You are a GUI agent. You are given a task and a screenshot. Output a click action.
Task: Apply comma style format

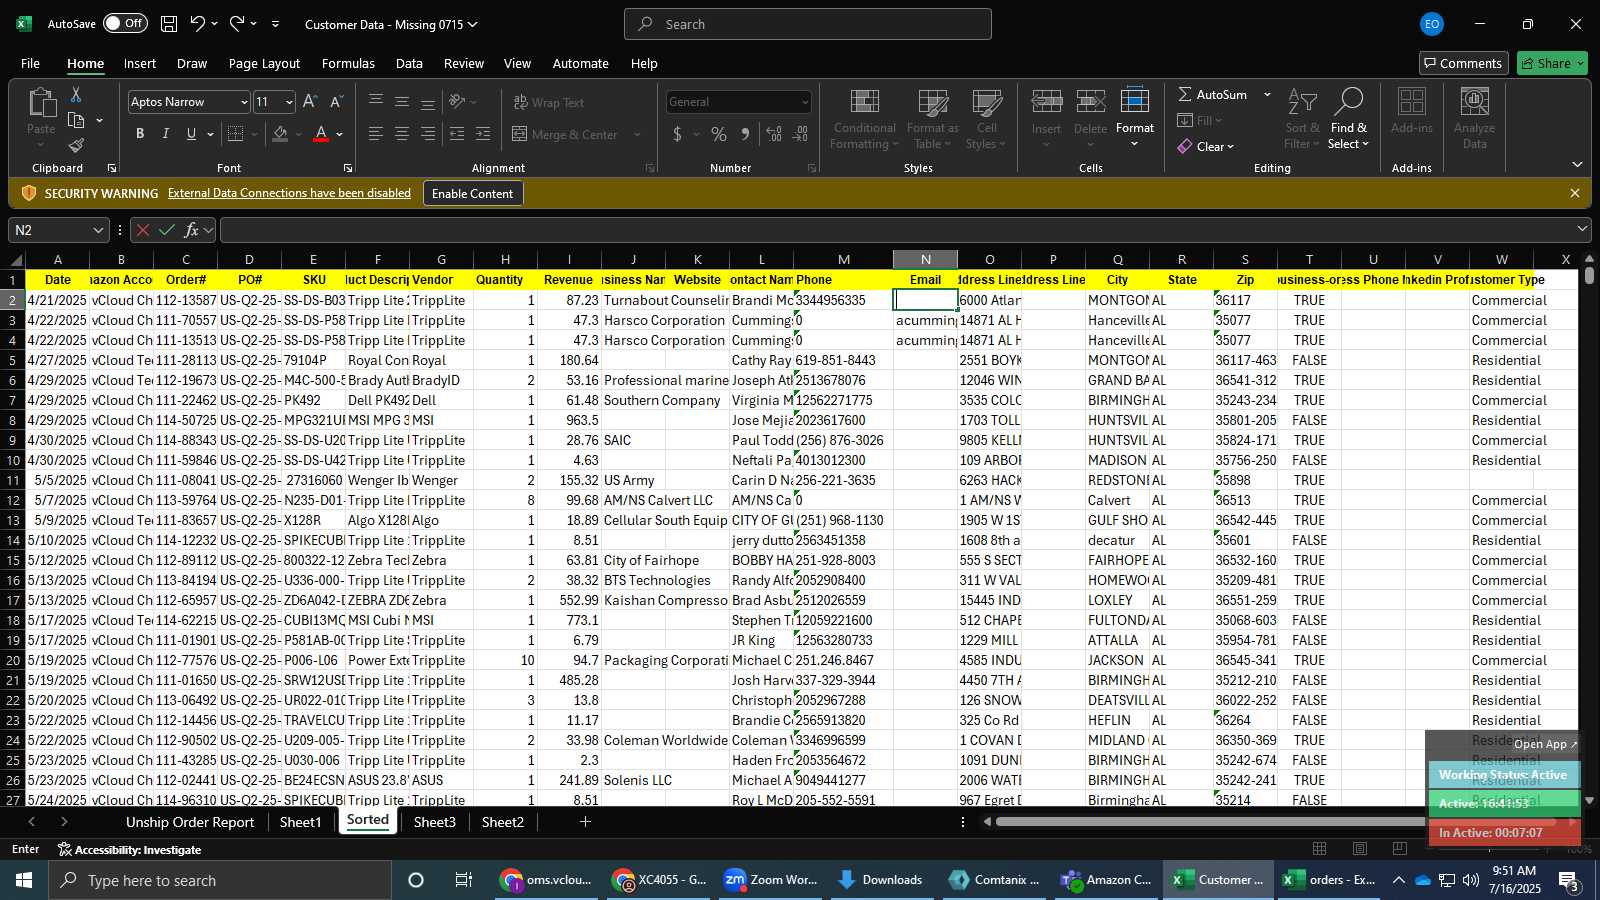pyautogui.click(x=745, y=134)
